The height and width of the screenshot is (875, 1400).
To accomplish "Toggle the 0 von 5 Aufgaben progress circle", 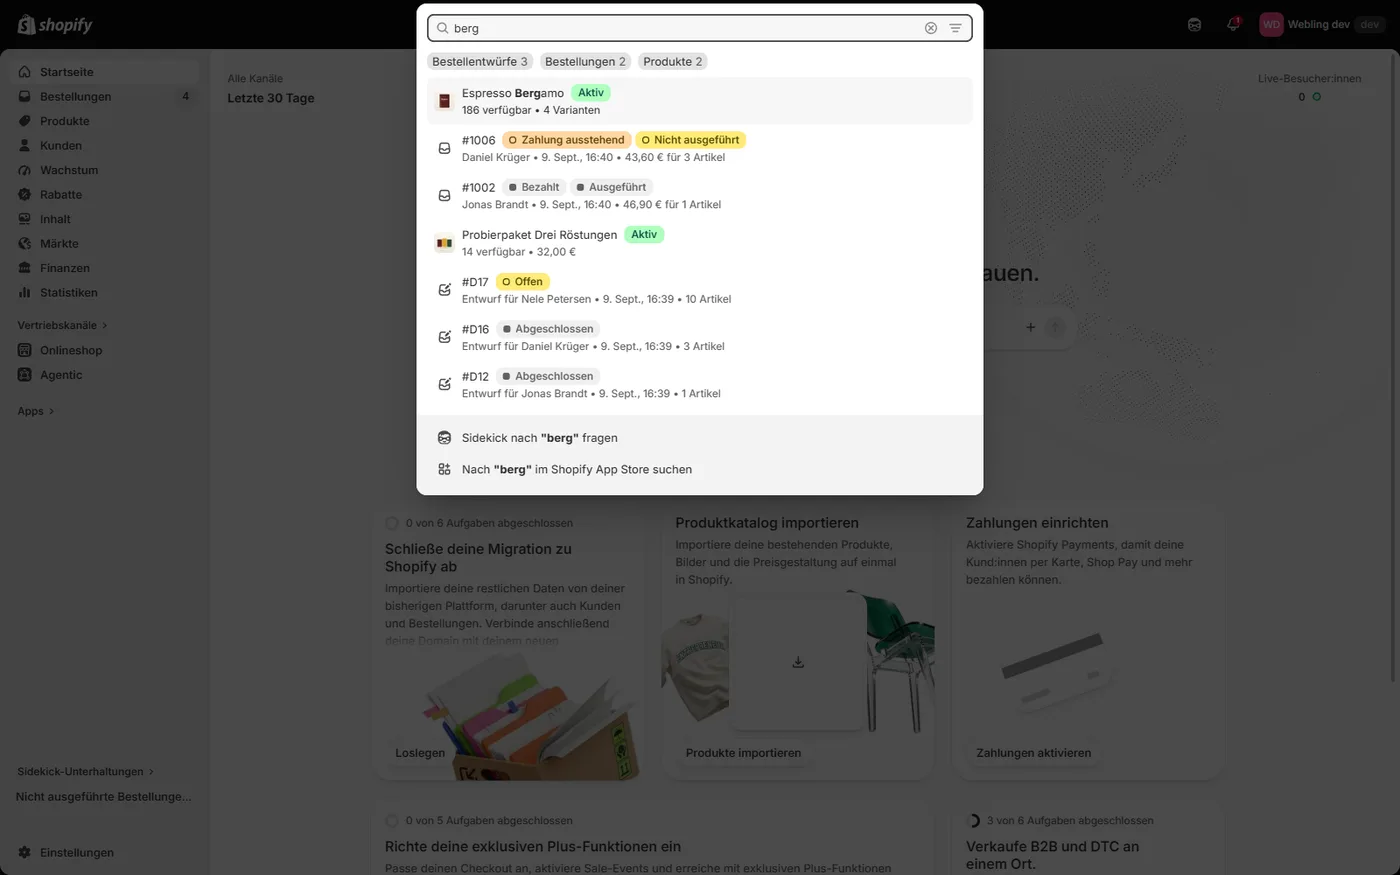I will (x=392, y=821).
